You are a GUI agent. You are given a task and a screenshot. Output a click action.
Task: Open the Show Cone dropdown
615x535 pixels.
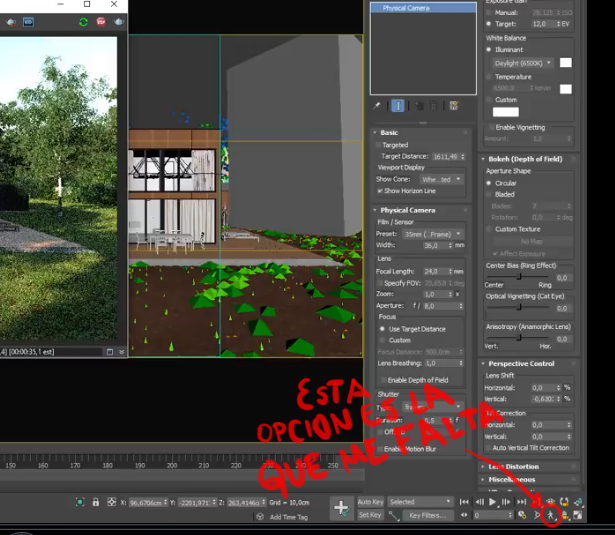441,179
